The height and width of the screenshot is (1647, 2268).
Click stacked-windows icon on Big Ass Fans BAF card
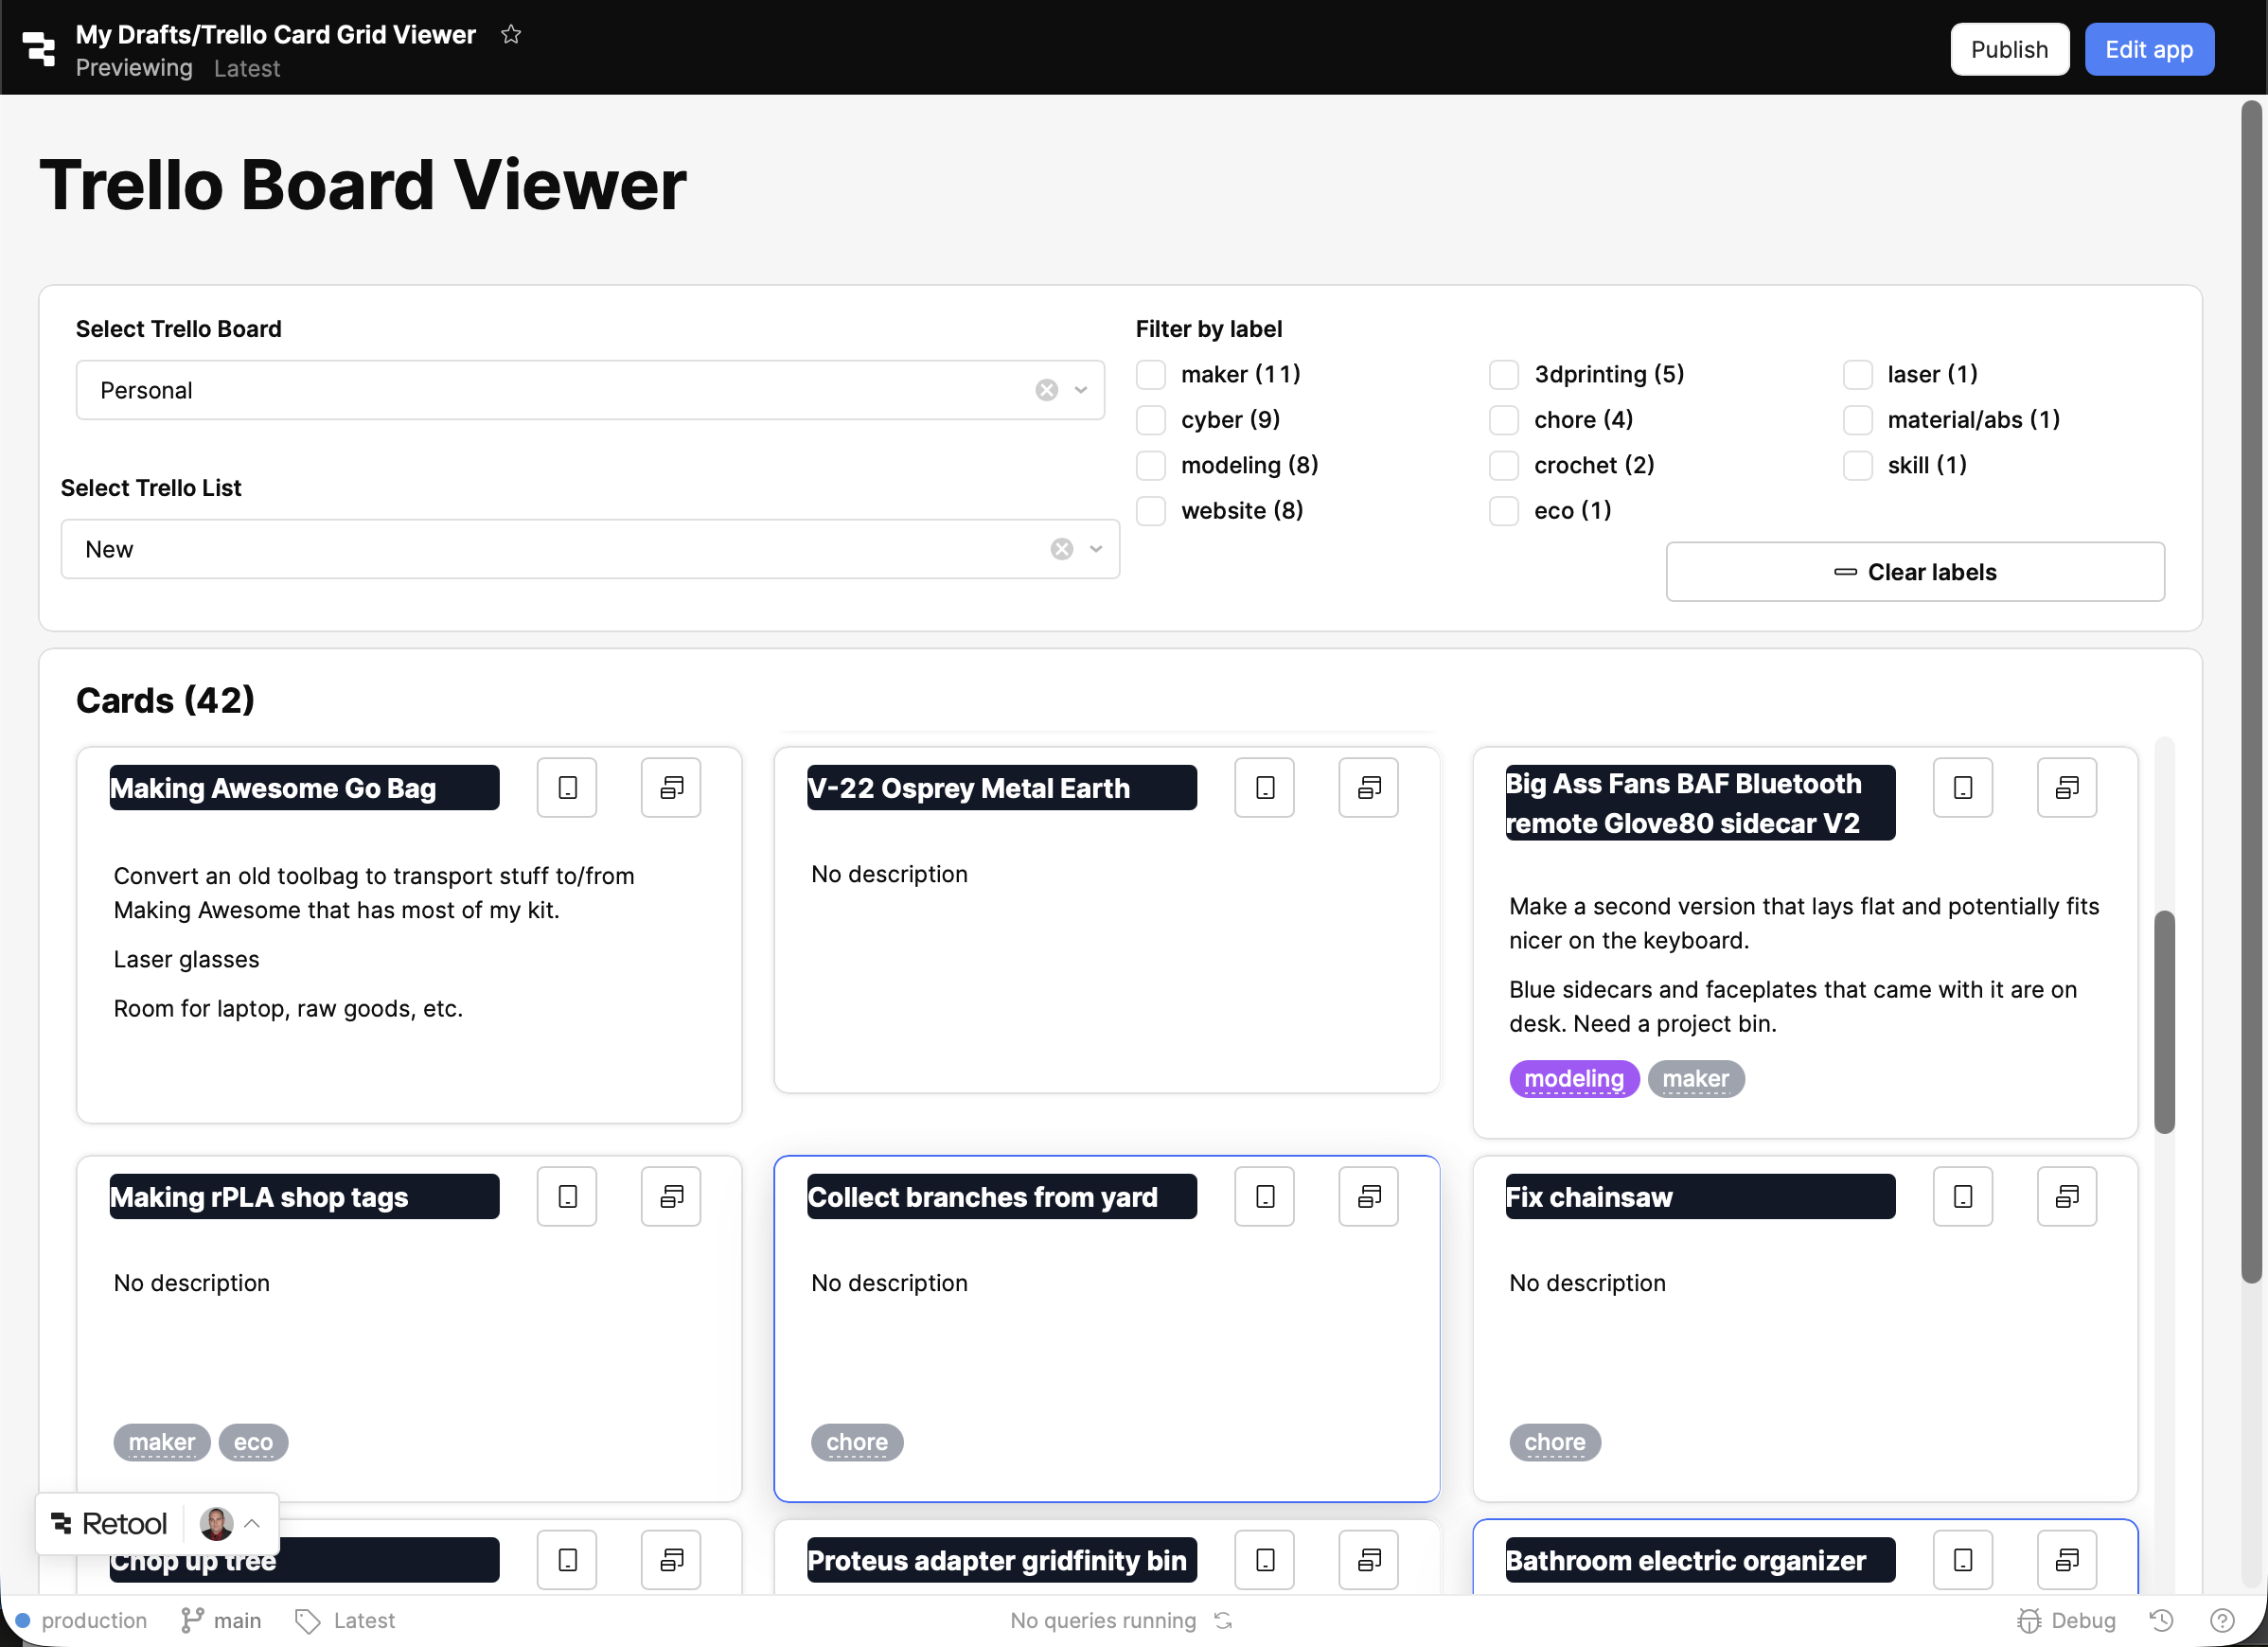[2067, 788]
